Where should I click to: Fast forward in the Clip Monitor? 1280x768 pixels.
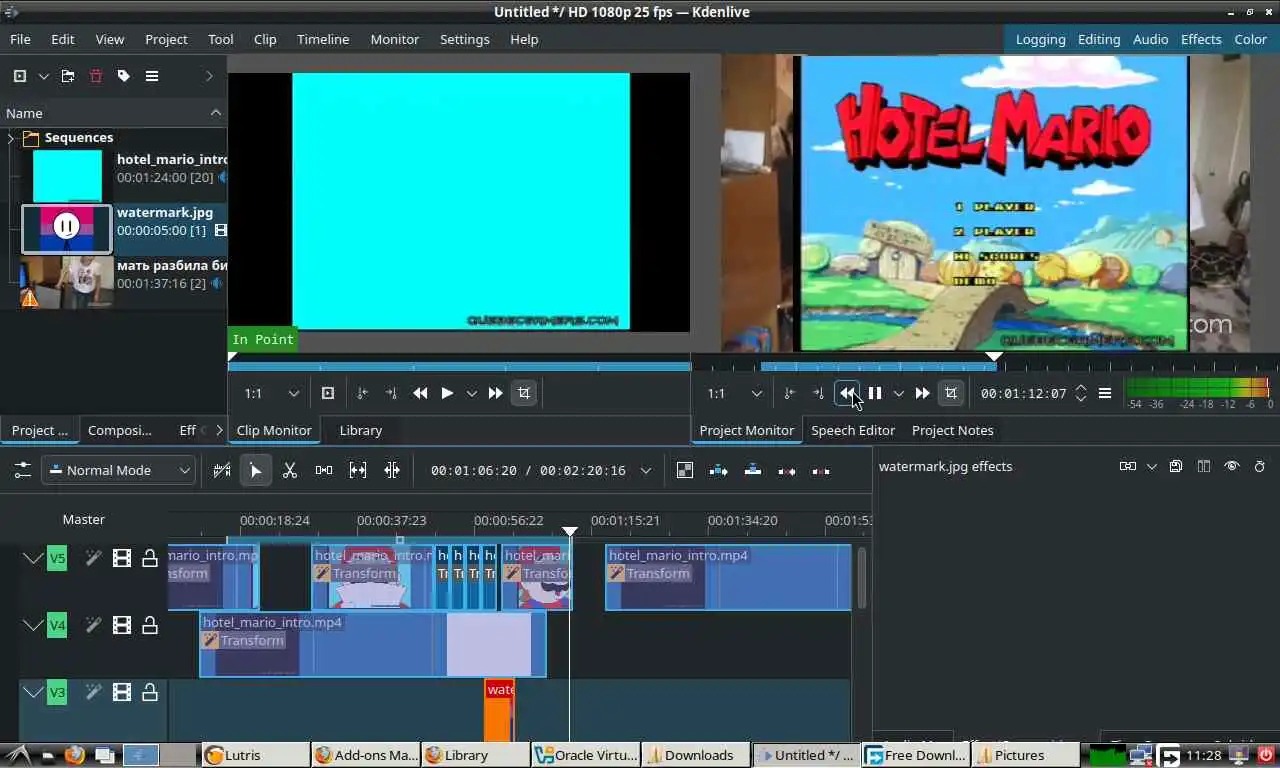[495, 393]
